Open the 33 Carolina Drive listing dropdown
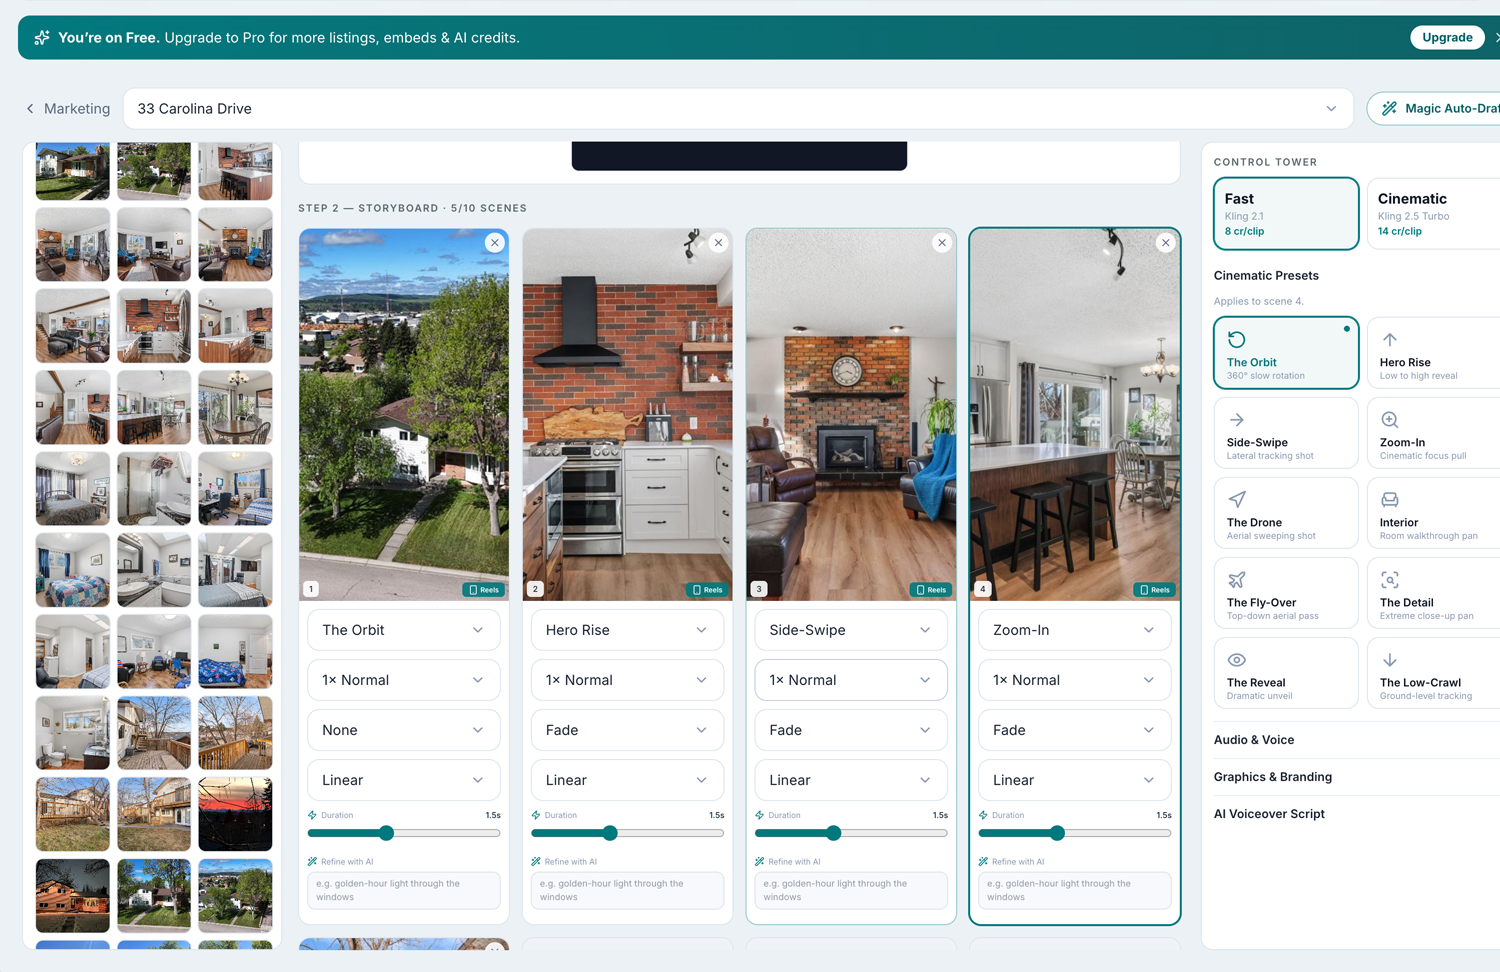Image resolution: width=1500 pixels, height=972 pixels. click(x=738, y=109)
